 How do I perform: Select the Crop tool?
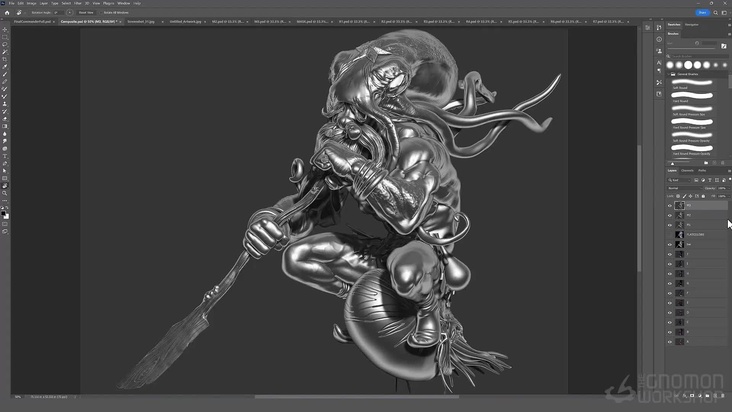click(5, 59)
